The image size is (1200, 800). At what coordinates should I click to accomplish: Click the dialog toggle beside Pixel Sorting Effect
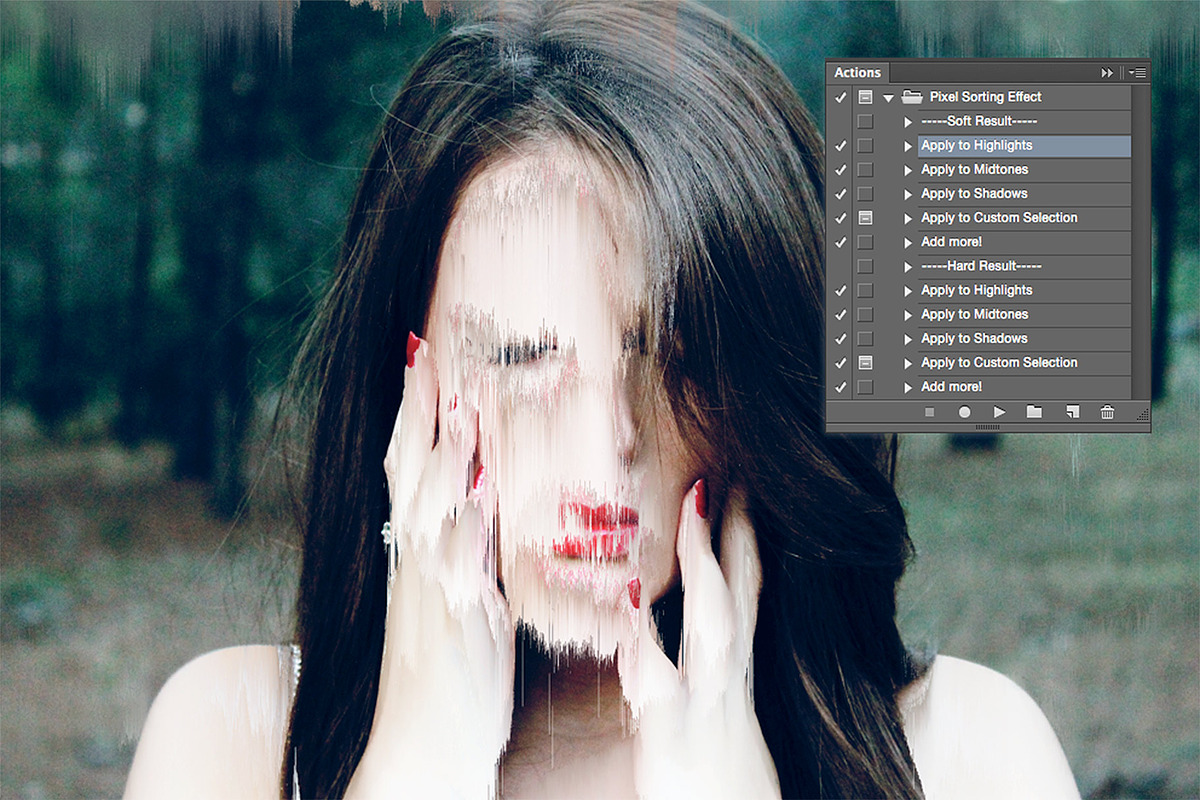pyautogui.click(x=866, y=96)
